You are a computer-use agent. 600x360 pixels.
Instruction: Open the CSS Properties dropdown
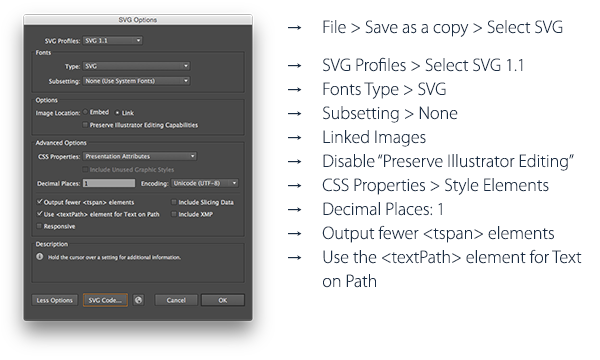(x=140, y=156)
